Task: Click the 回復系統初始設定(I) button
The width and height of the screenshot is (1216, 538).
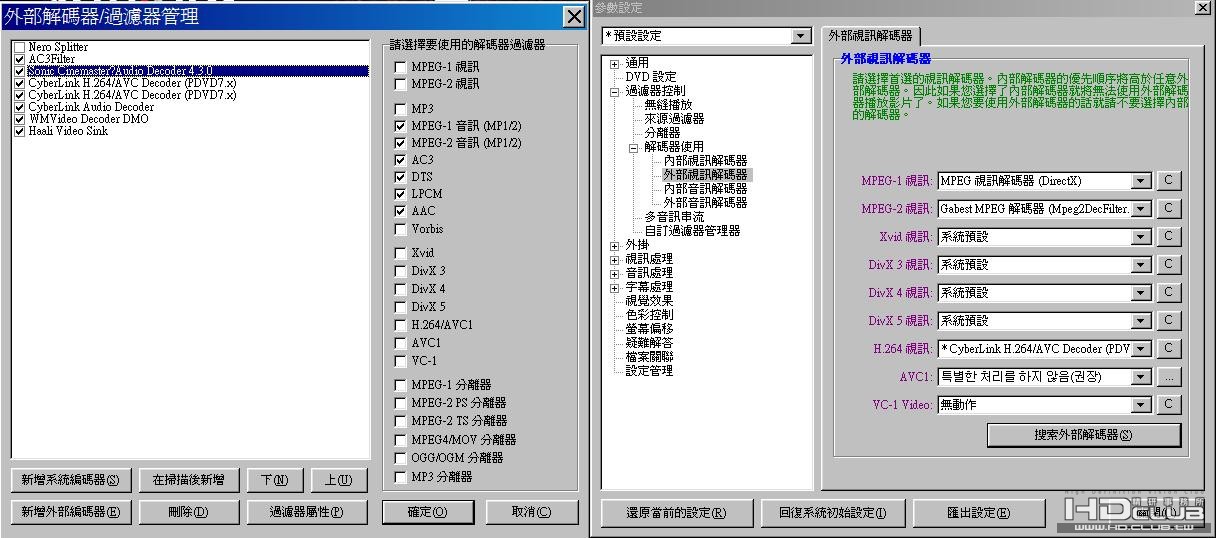Action: [833, 513]
